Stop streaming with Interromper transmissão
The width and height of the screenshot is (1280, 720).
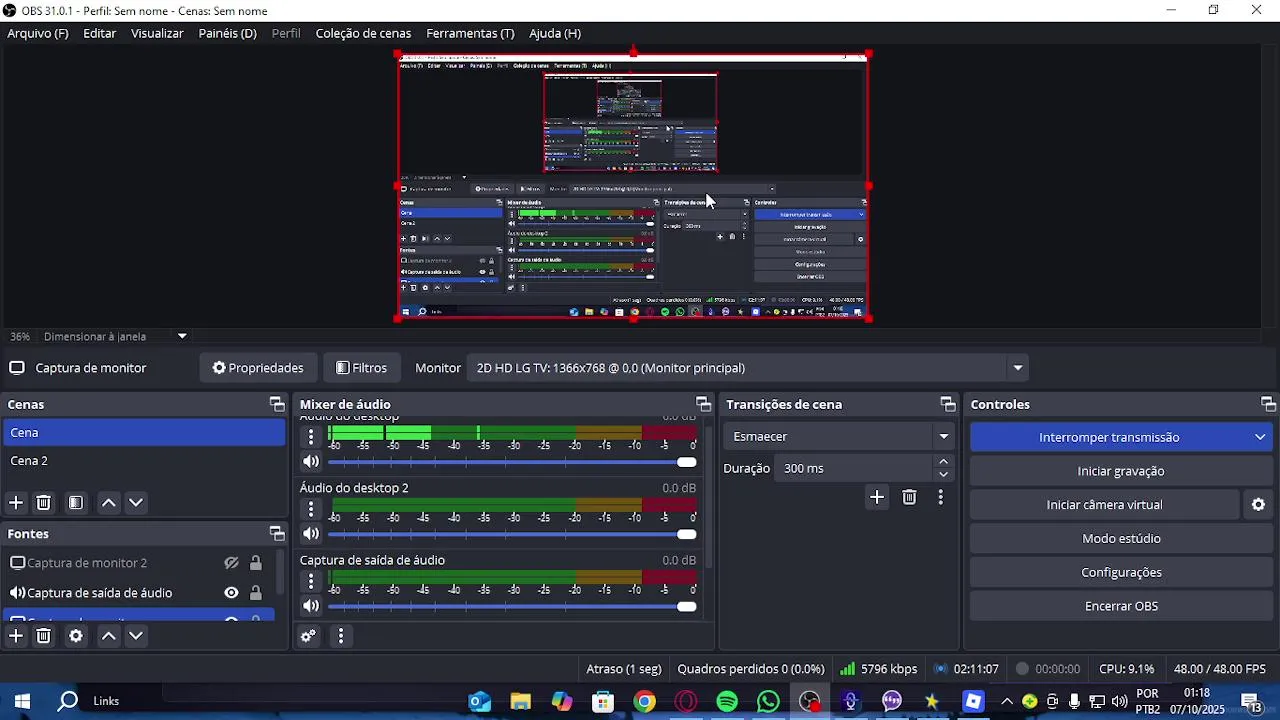coord(1108,437)
